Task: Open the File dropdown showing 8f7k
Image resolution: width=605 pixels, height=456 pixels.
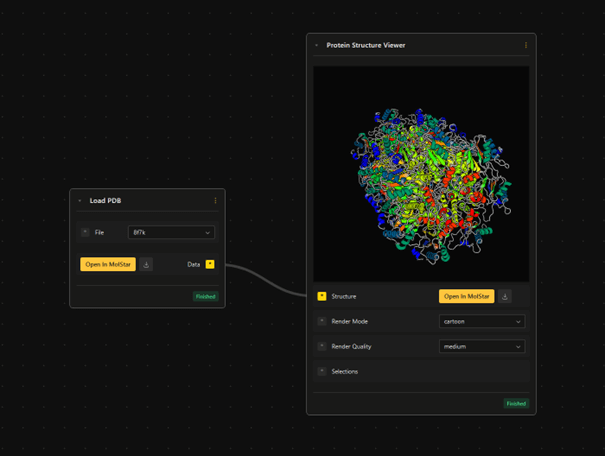Action: coord(171,233)
